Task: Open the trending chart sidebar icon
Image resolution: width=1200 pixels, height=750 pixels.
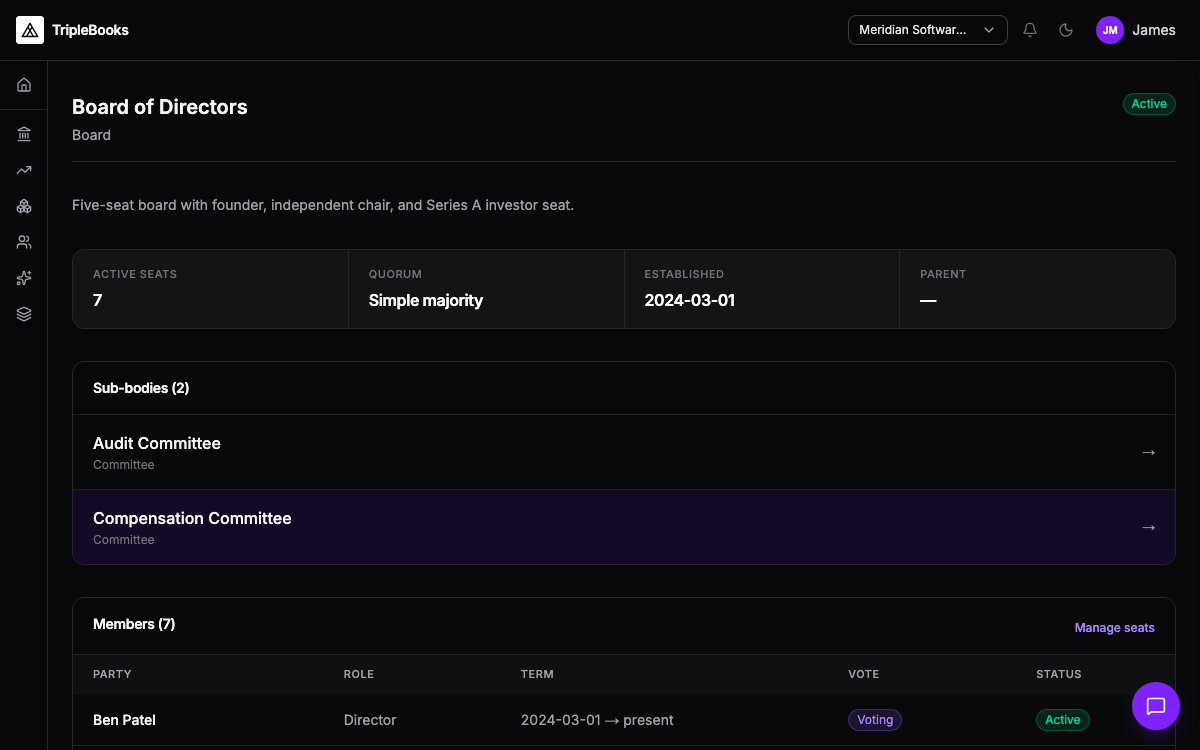Action: point(24,170)
